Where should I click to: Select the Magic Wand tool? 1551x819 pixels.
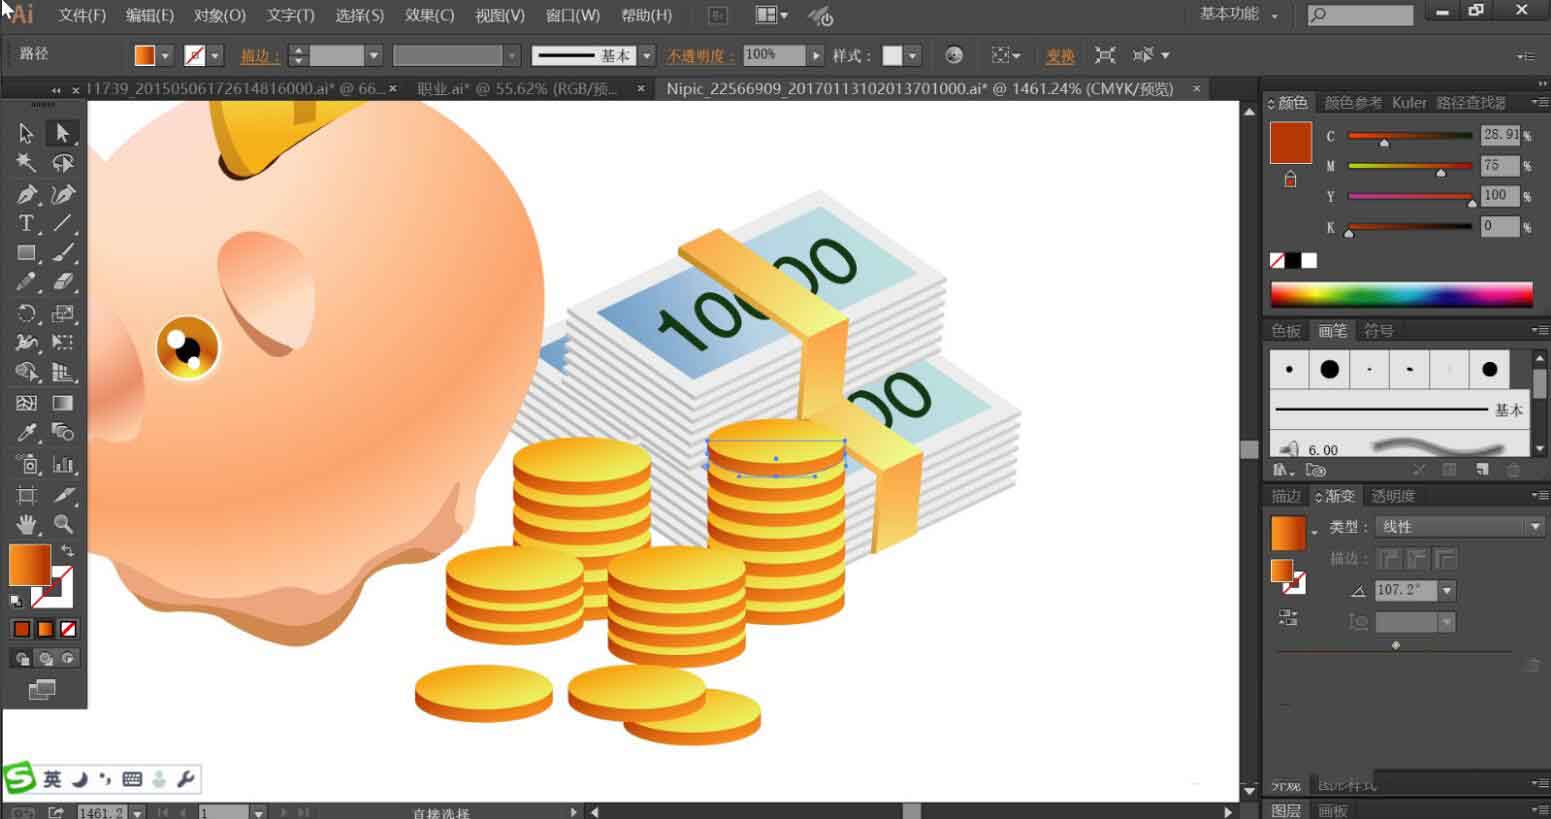[x=26, y=163]
